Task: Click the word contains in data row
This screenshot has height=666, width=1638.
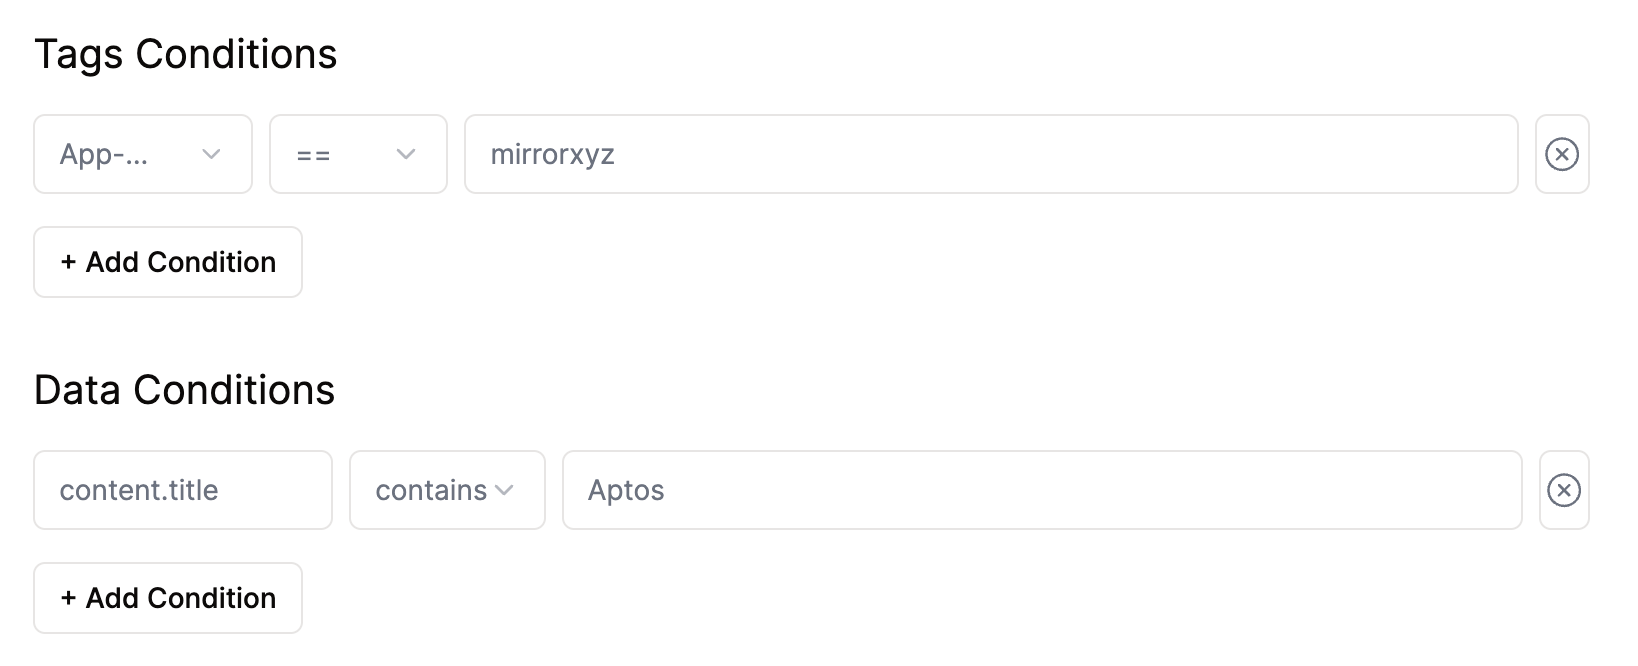Action: (431, 490)
